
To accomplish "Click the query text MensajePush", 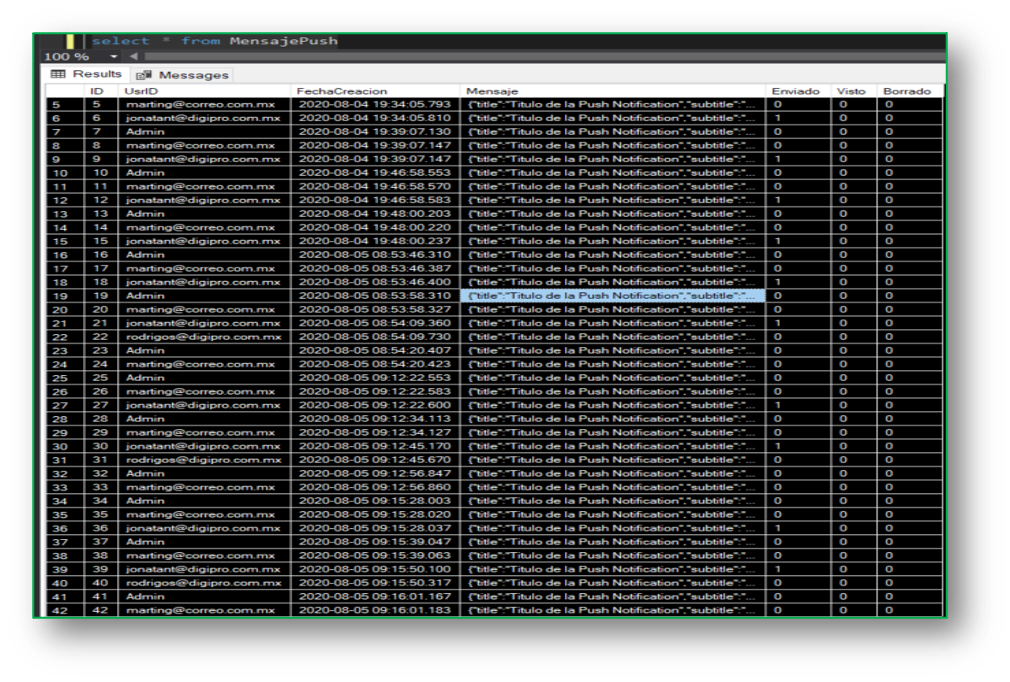I will pyautogui.click(x=283, y=41).
